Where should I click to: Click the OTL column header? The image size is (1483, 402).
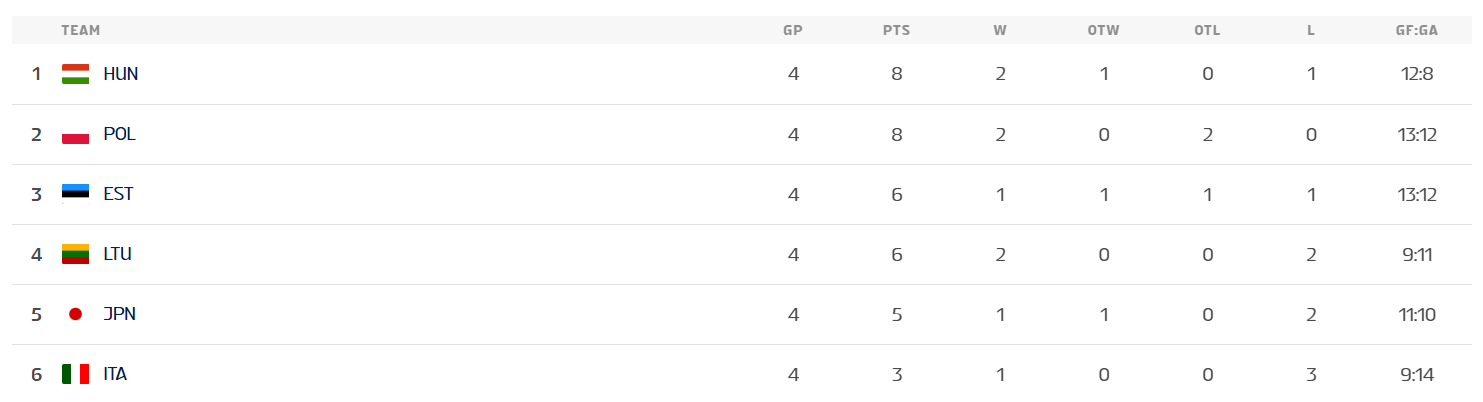1207,30
